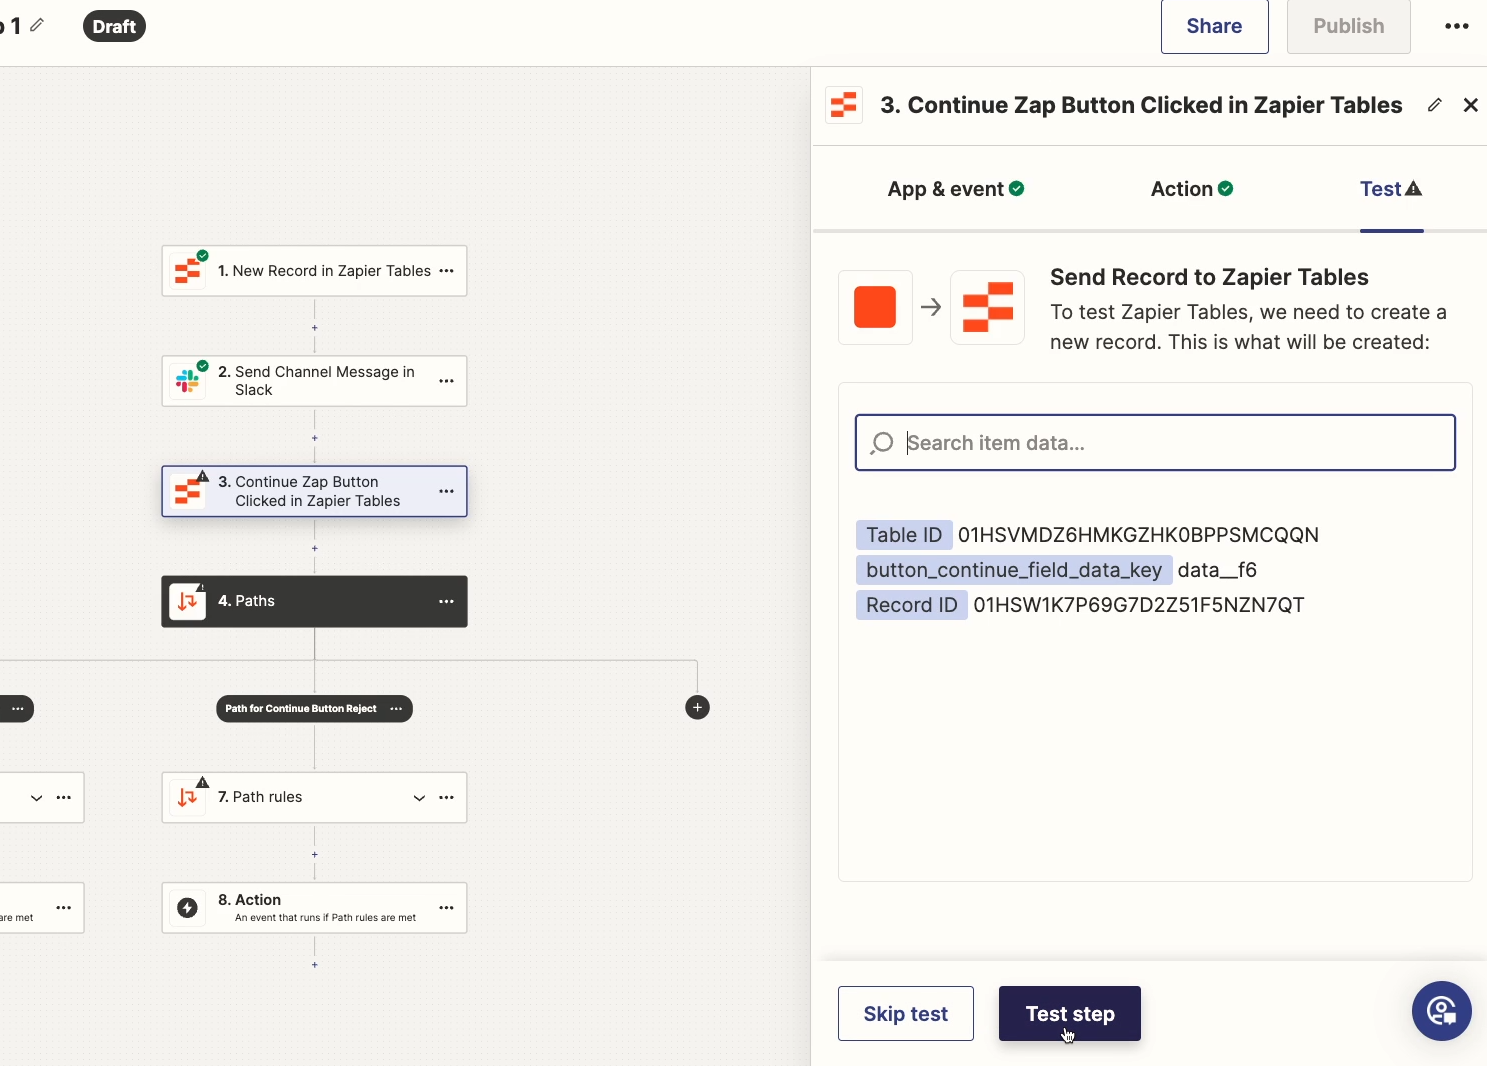Open more options for step 4 Paths
Viewport: 1487px width, 1066px height.
447,601
